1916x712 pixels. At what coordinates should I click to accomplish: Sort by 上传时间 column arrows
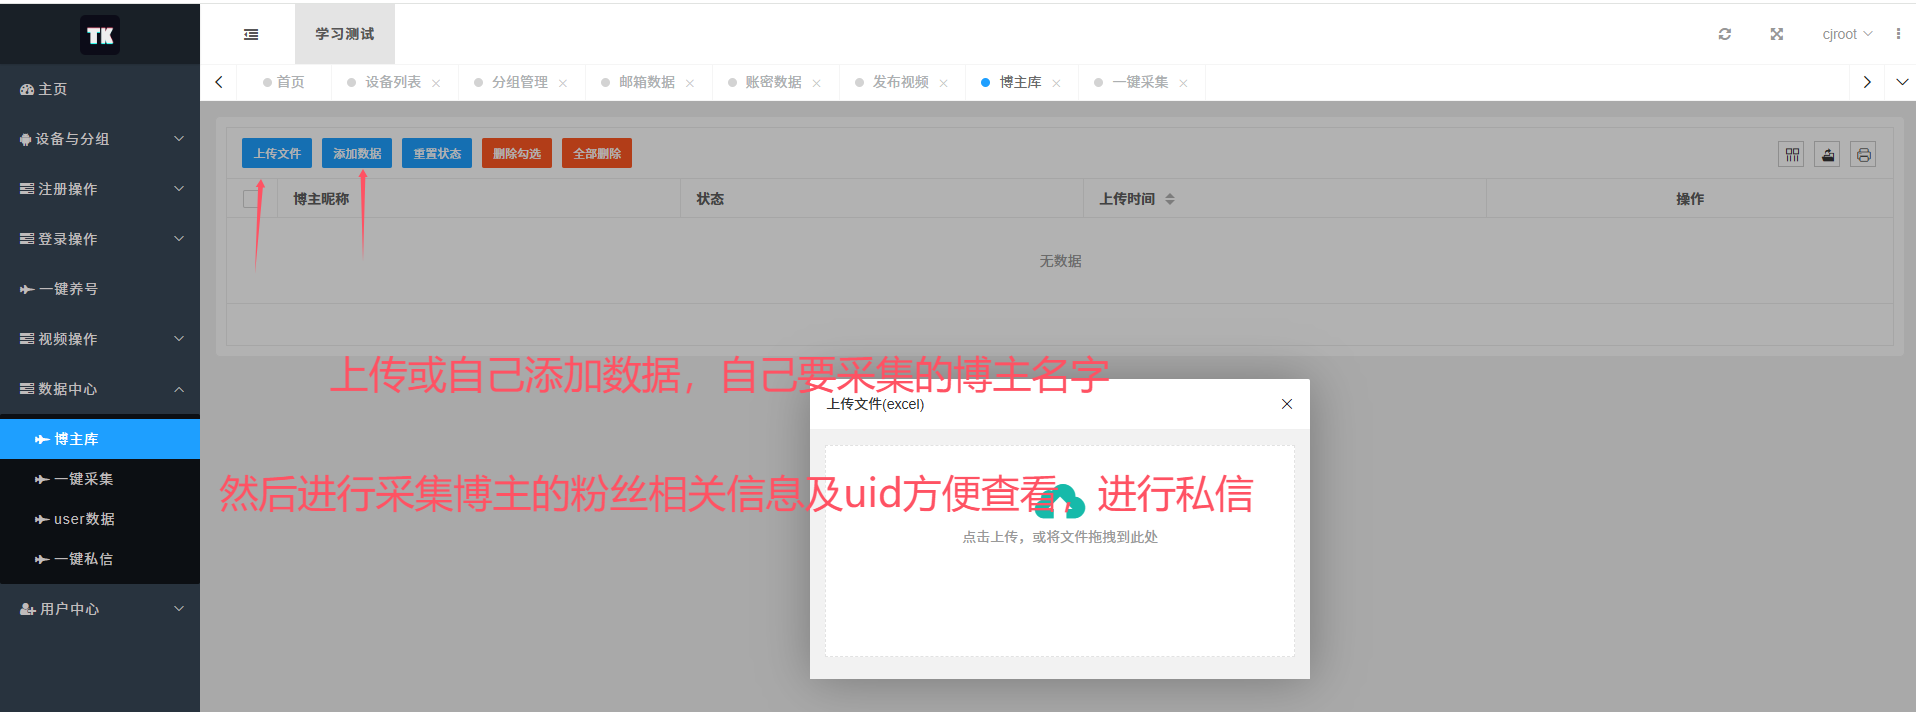coord(1170,199)
